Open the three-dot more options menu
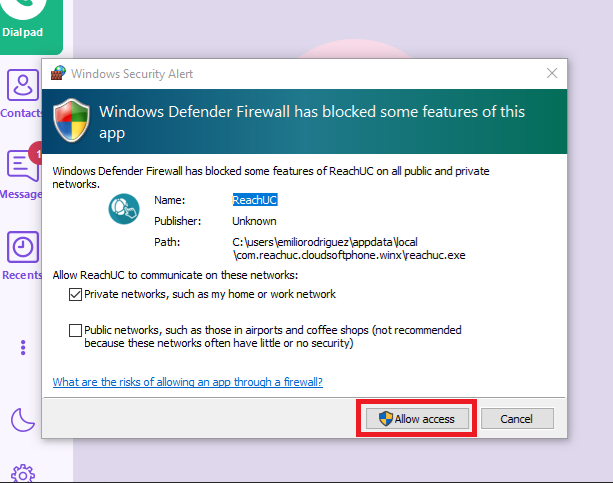This screenshot has height=483, width=613. 23,347
